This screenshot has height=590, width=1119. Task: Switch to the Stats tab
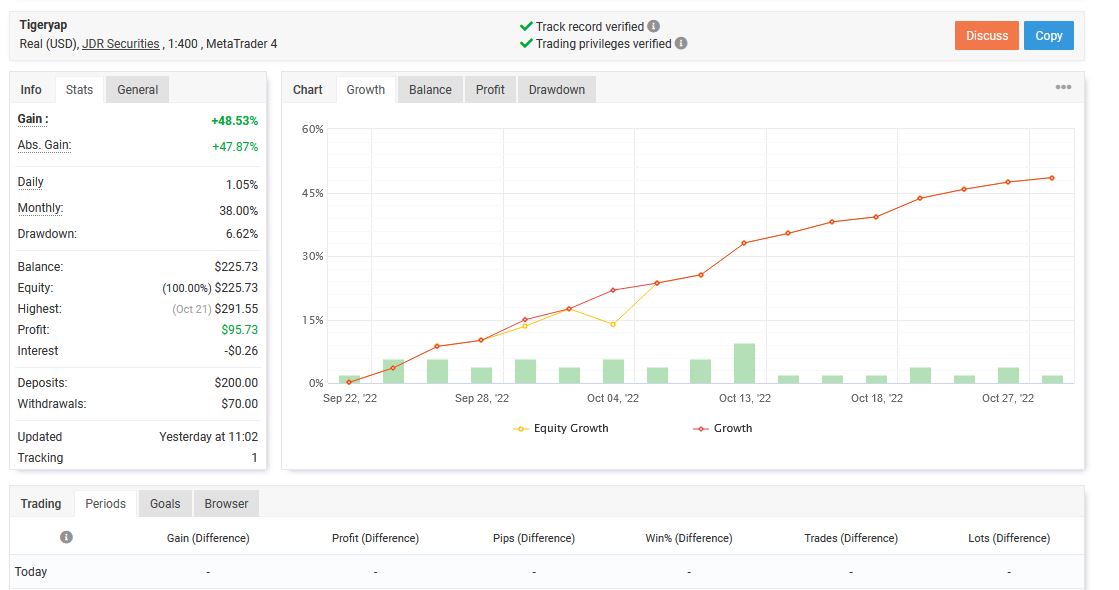coord(79,90)
